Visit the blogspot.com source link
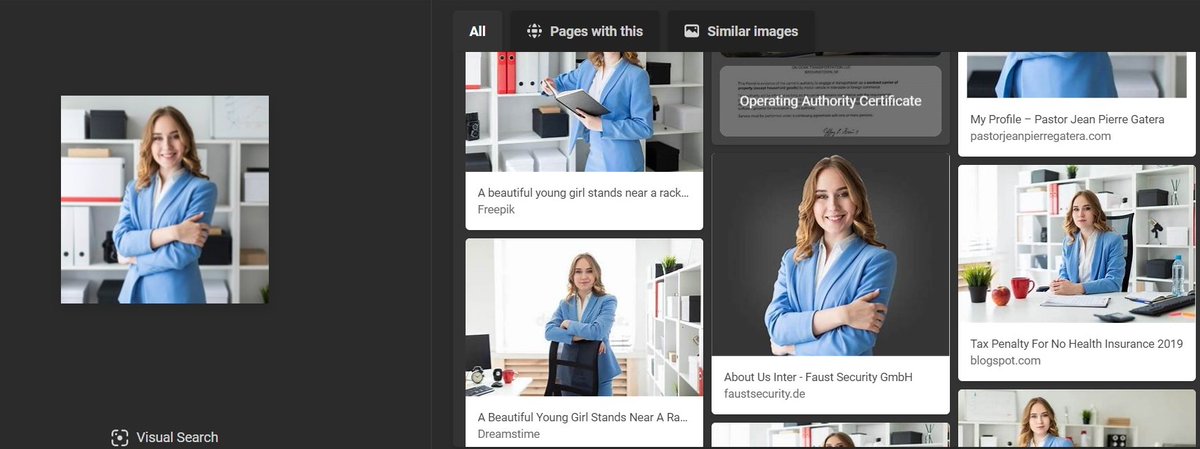The height and width of the screenshot is (449, 1200). click(x=1005, y=361)
